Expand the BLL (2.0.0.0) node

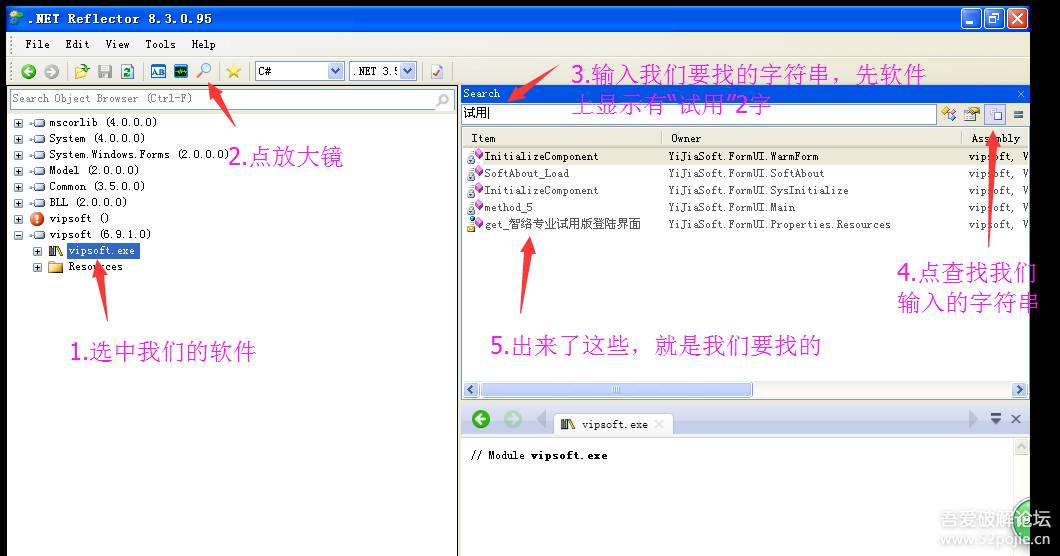(18, 203)
